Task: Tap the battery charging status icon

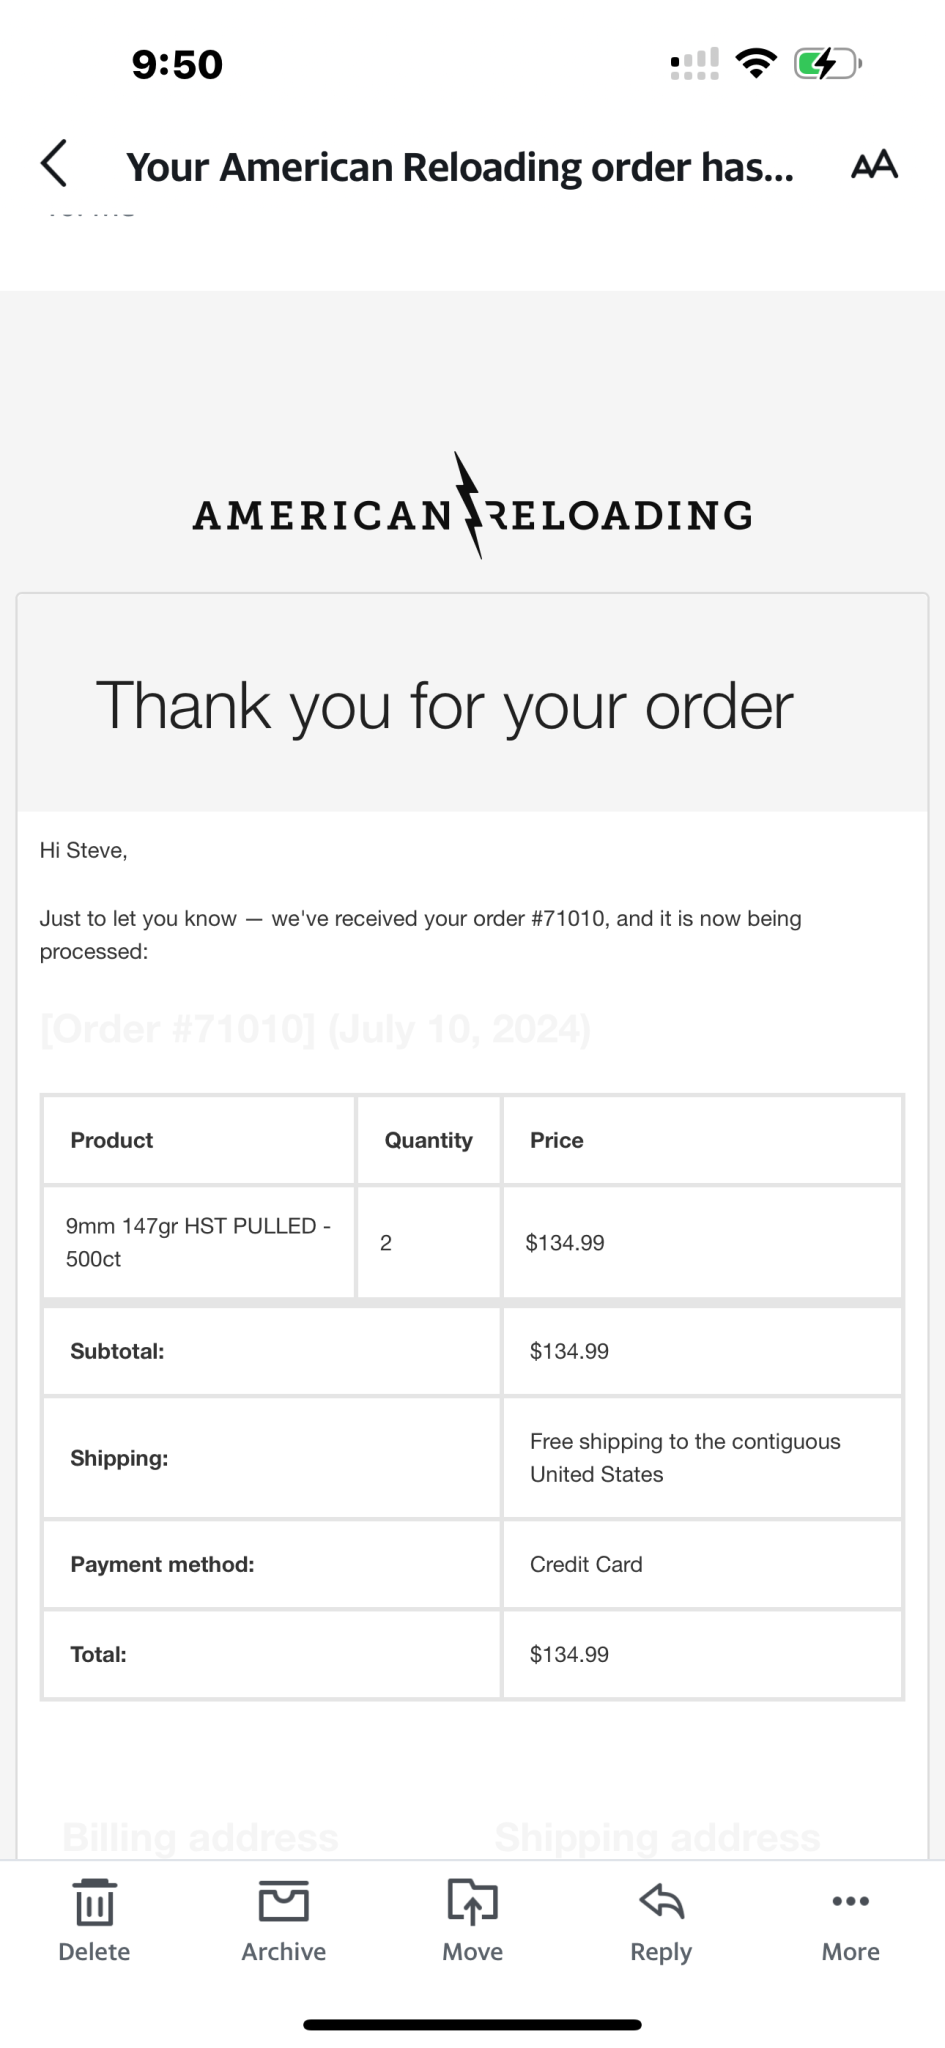Action: click(x=827, y=64)
